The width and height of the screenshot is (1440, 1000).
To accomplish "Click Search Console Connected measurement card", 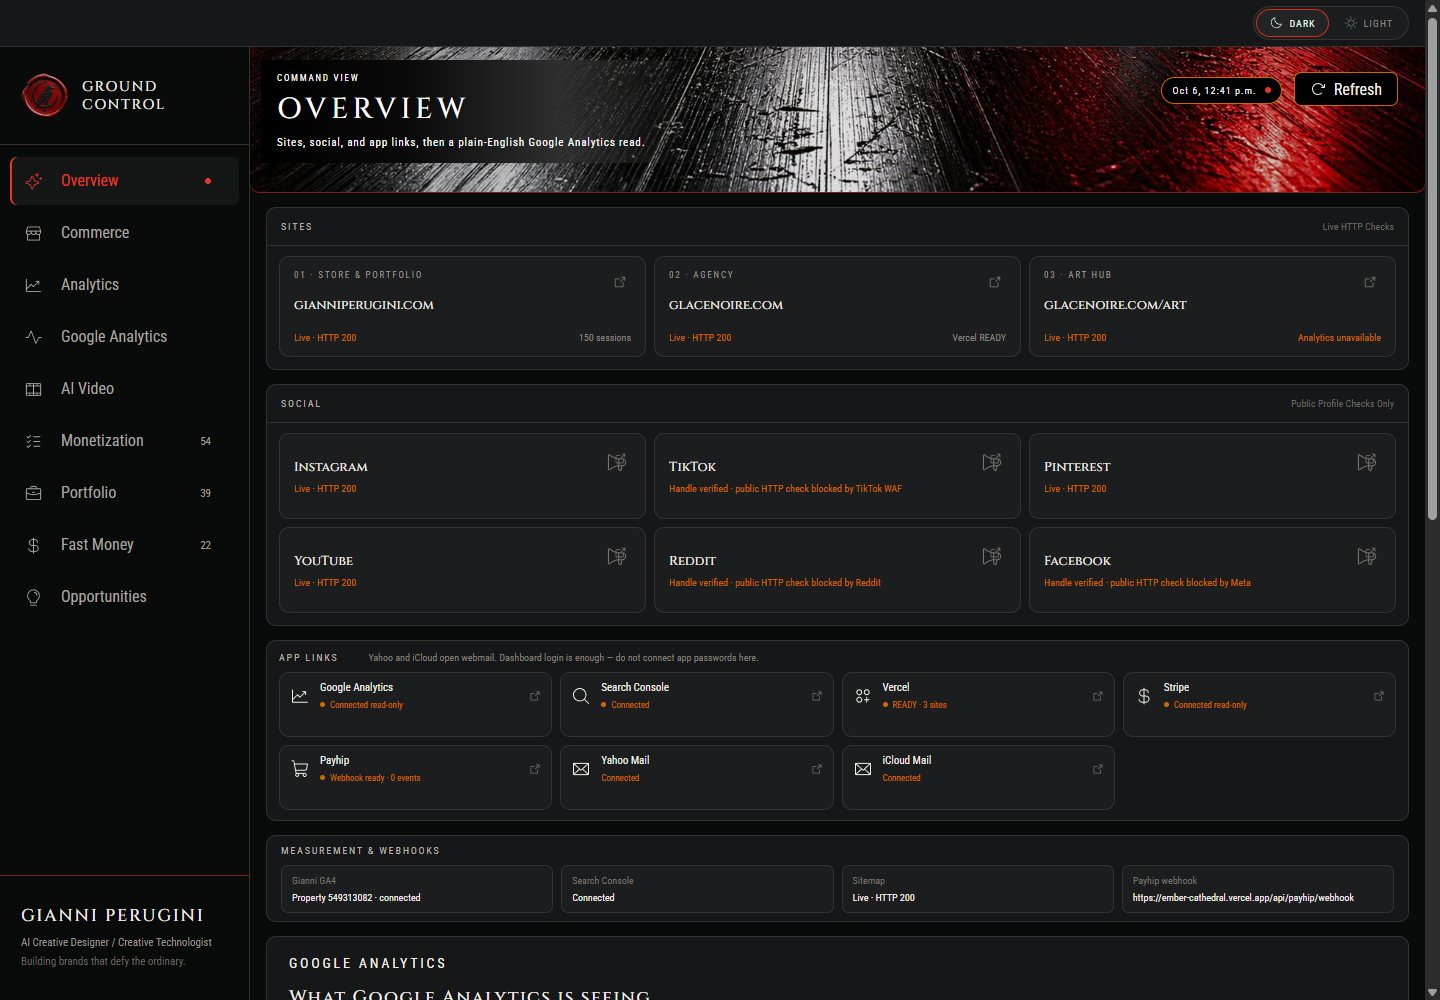I will pos(697,889).
